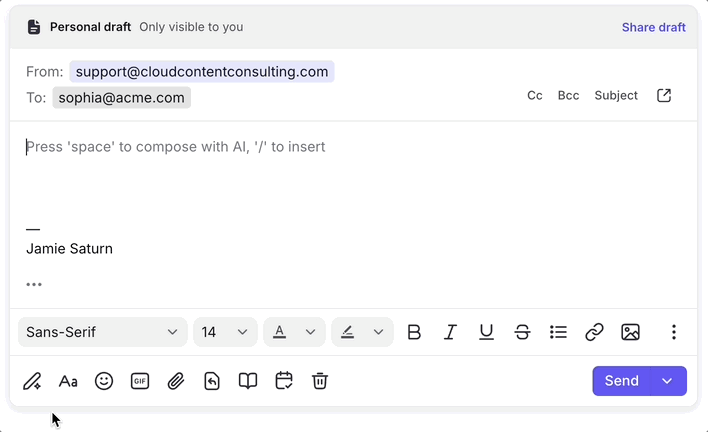Image resolution: width=708 pixels, height=432 pixels.
Task: Insert a bulleted list
Action: point(558,332)
